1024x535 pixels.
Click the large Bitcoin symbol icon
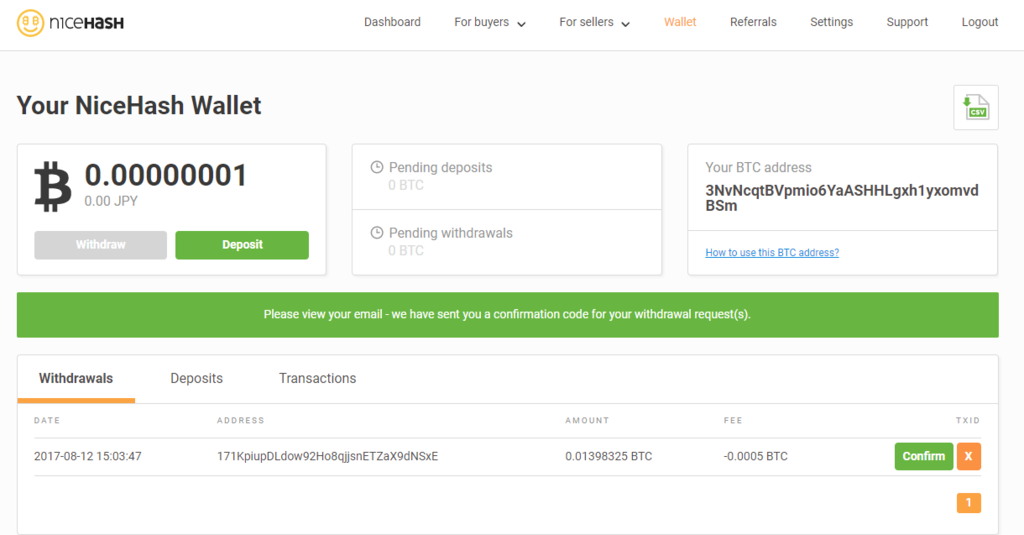point(52,187)
